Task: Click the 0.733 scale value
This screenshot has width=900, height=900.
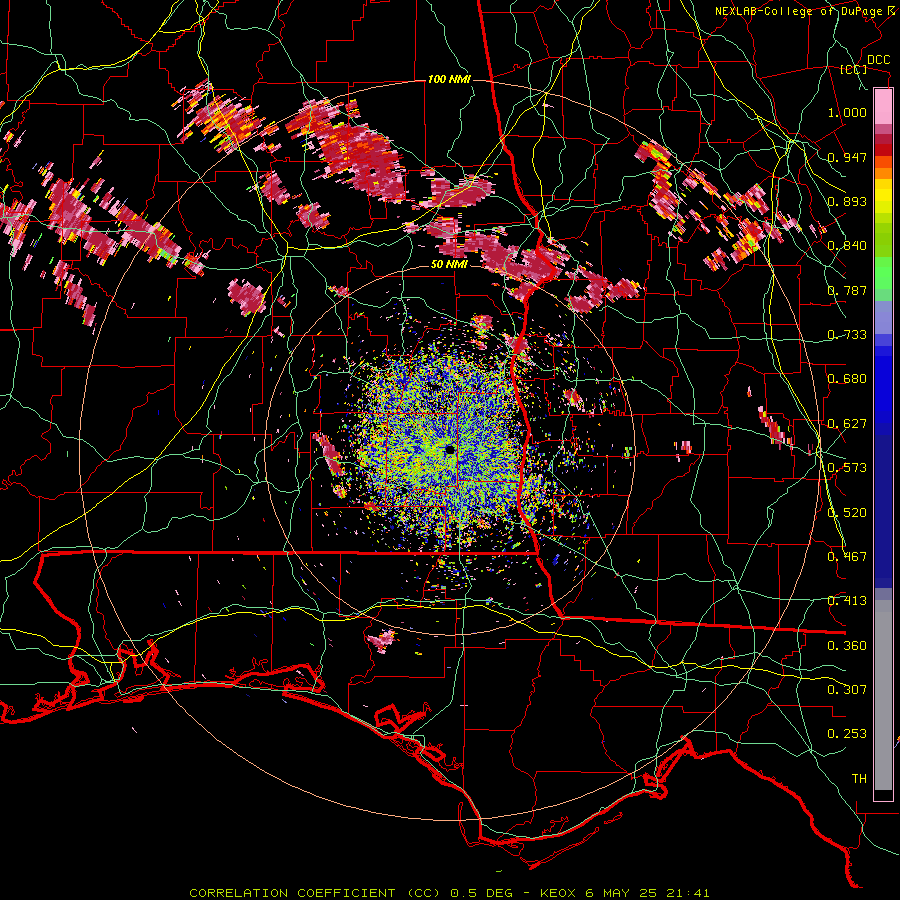Action: point(847,335)
